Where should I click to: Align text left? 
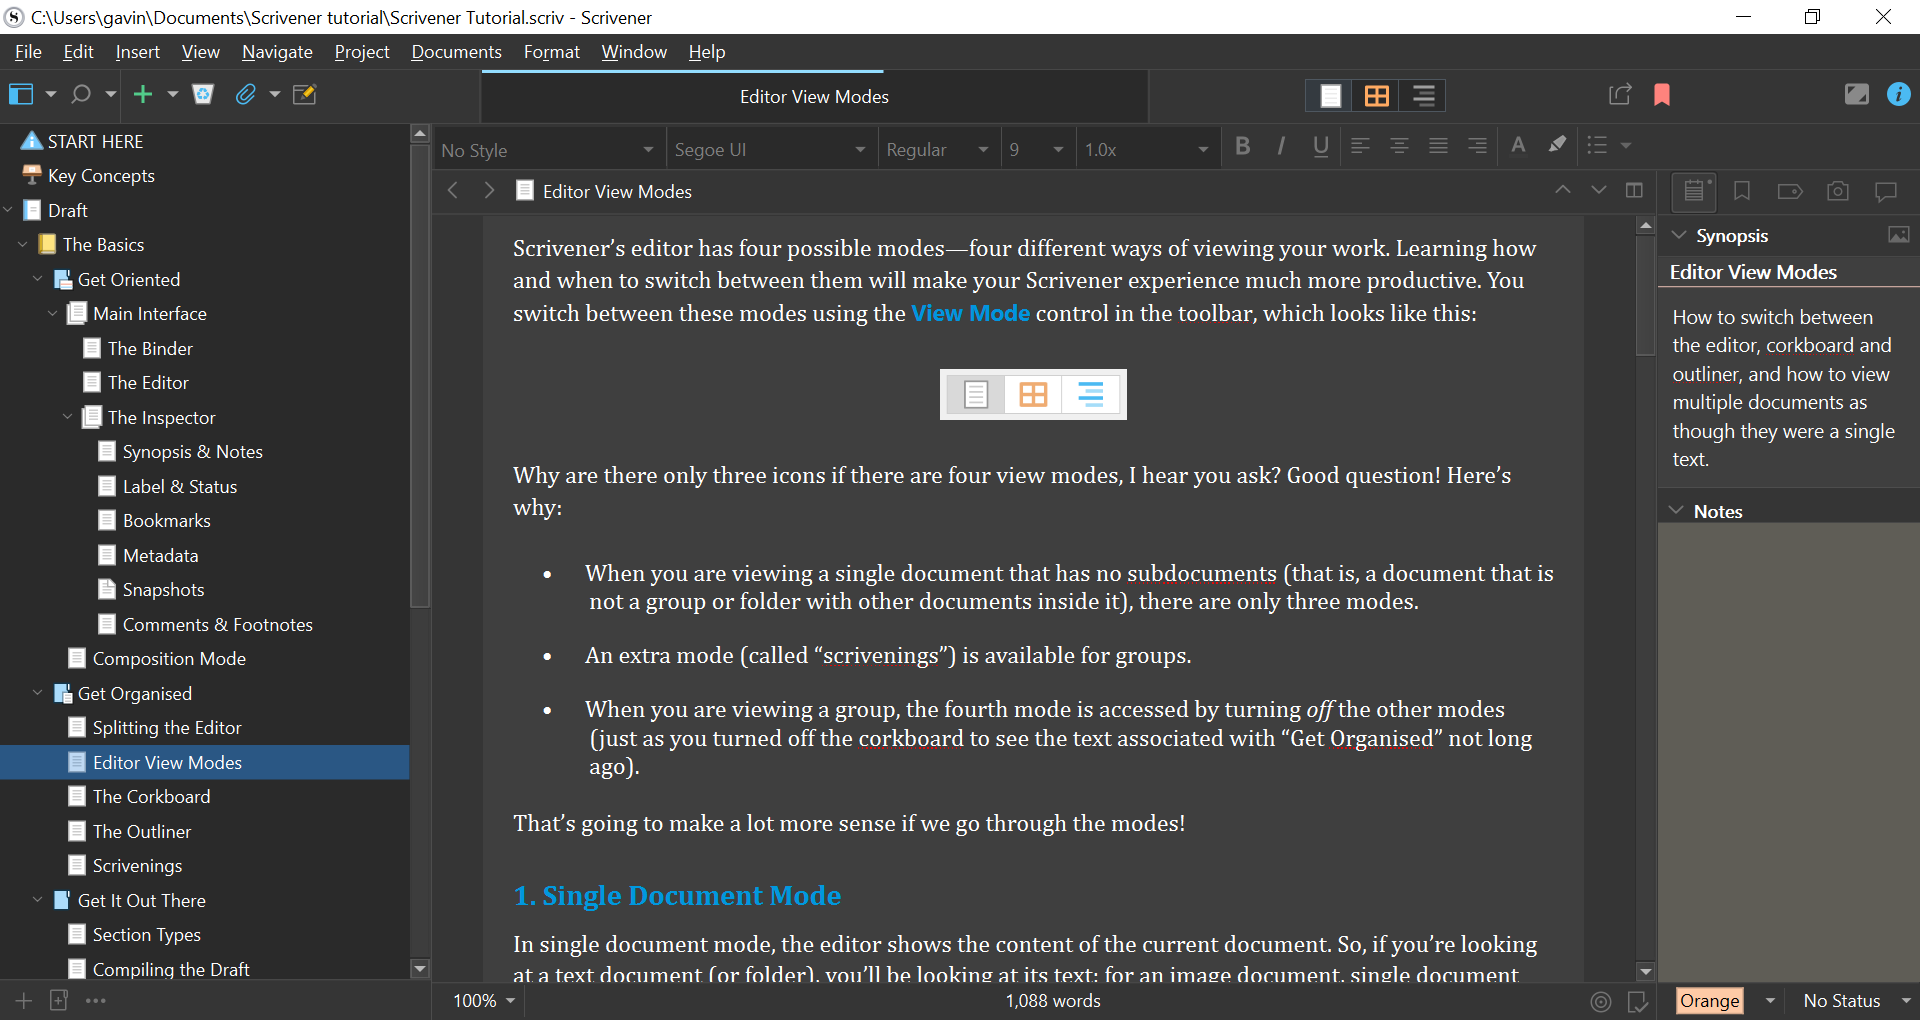1360,146
